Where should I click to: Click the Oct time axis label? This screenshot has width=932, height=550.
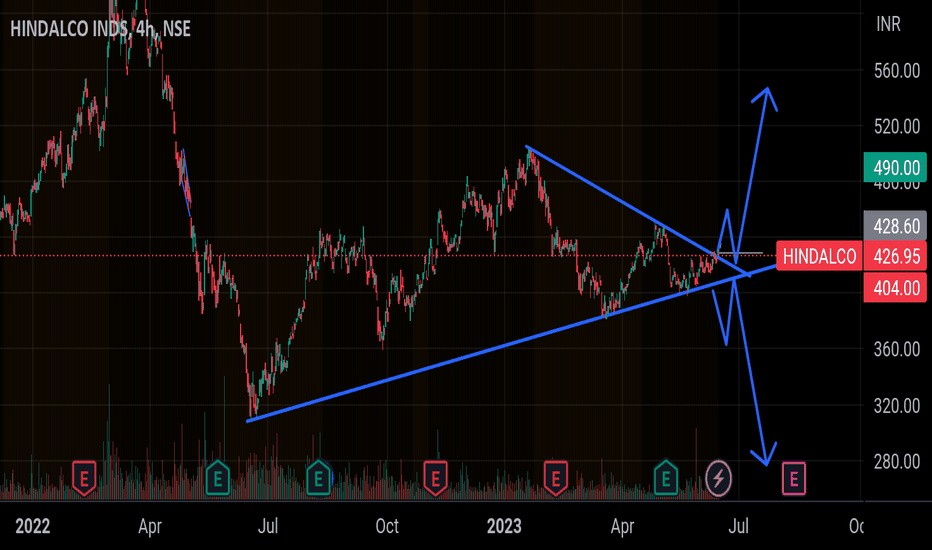click(387, 526)
